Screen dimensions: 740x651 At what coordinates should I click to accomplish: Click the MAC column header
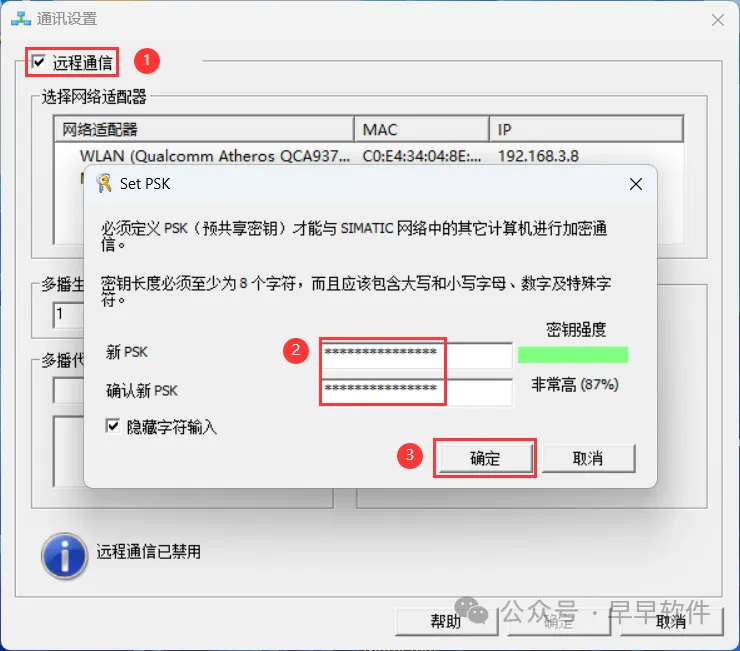(x=421, y=129)
